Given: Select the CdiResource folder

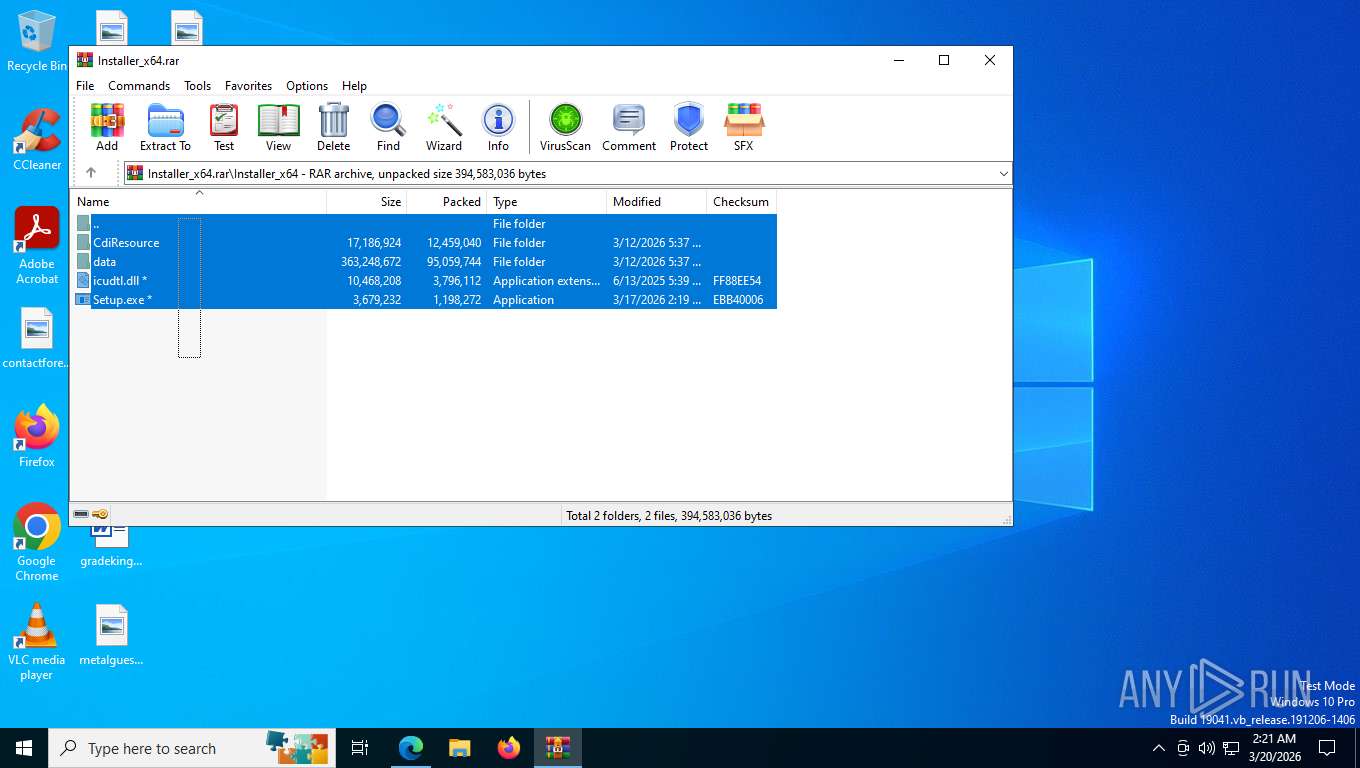Looking at the screenshot, I should (424, 243).
